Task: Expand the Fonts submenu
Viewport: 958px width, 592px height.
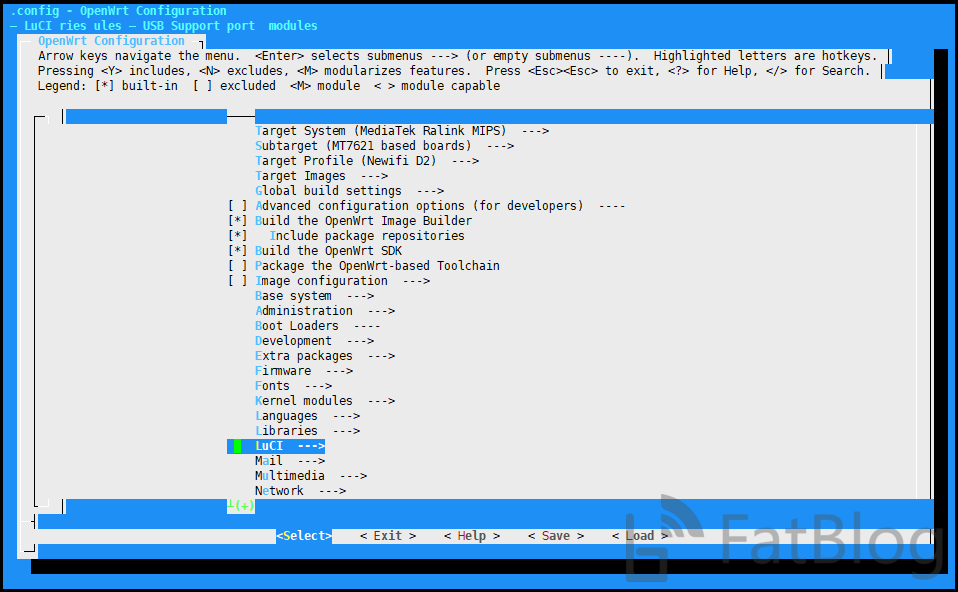Action: coord(293,386)
